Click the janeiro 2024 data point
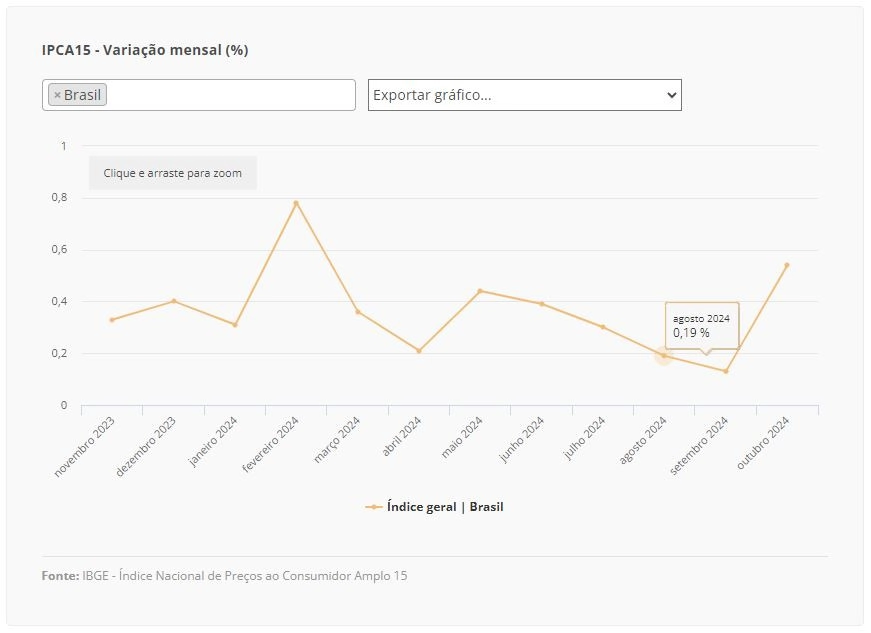 click(x=235, y=325)
